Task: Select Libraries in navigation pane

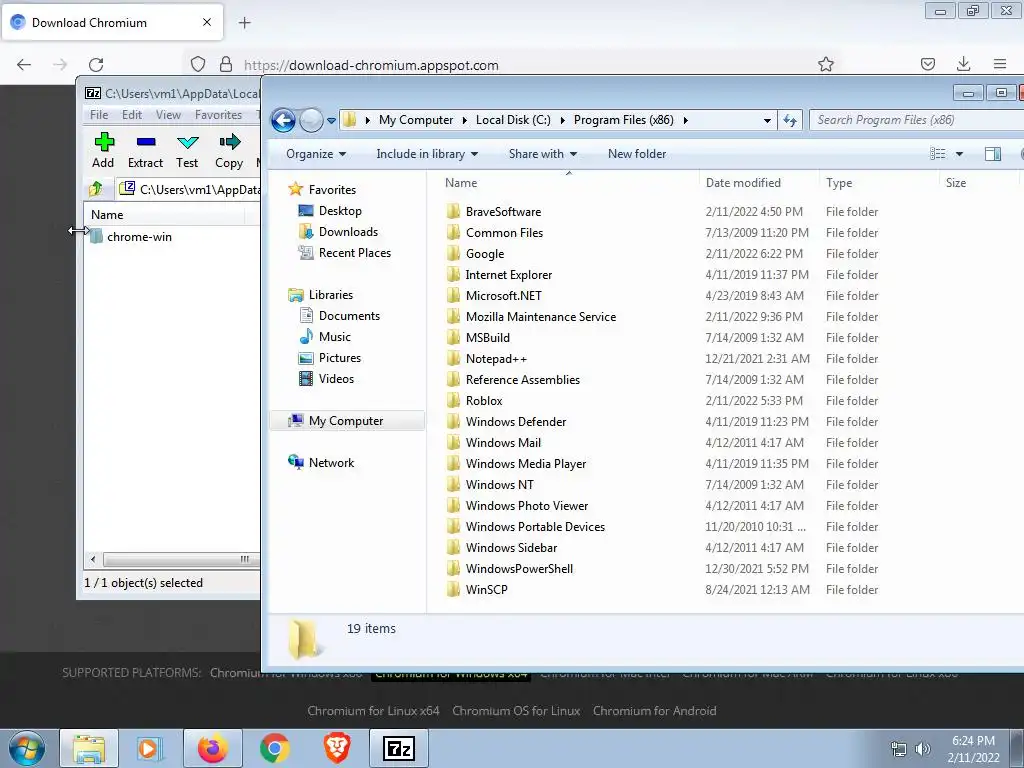Action: 321,295
